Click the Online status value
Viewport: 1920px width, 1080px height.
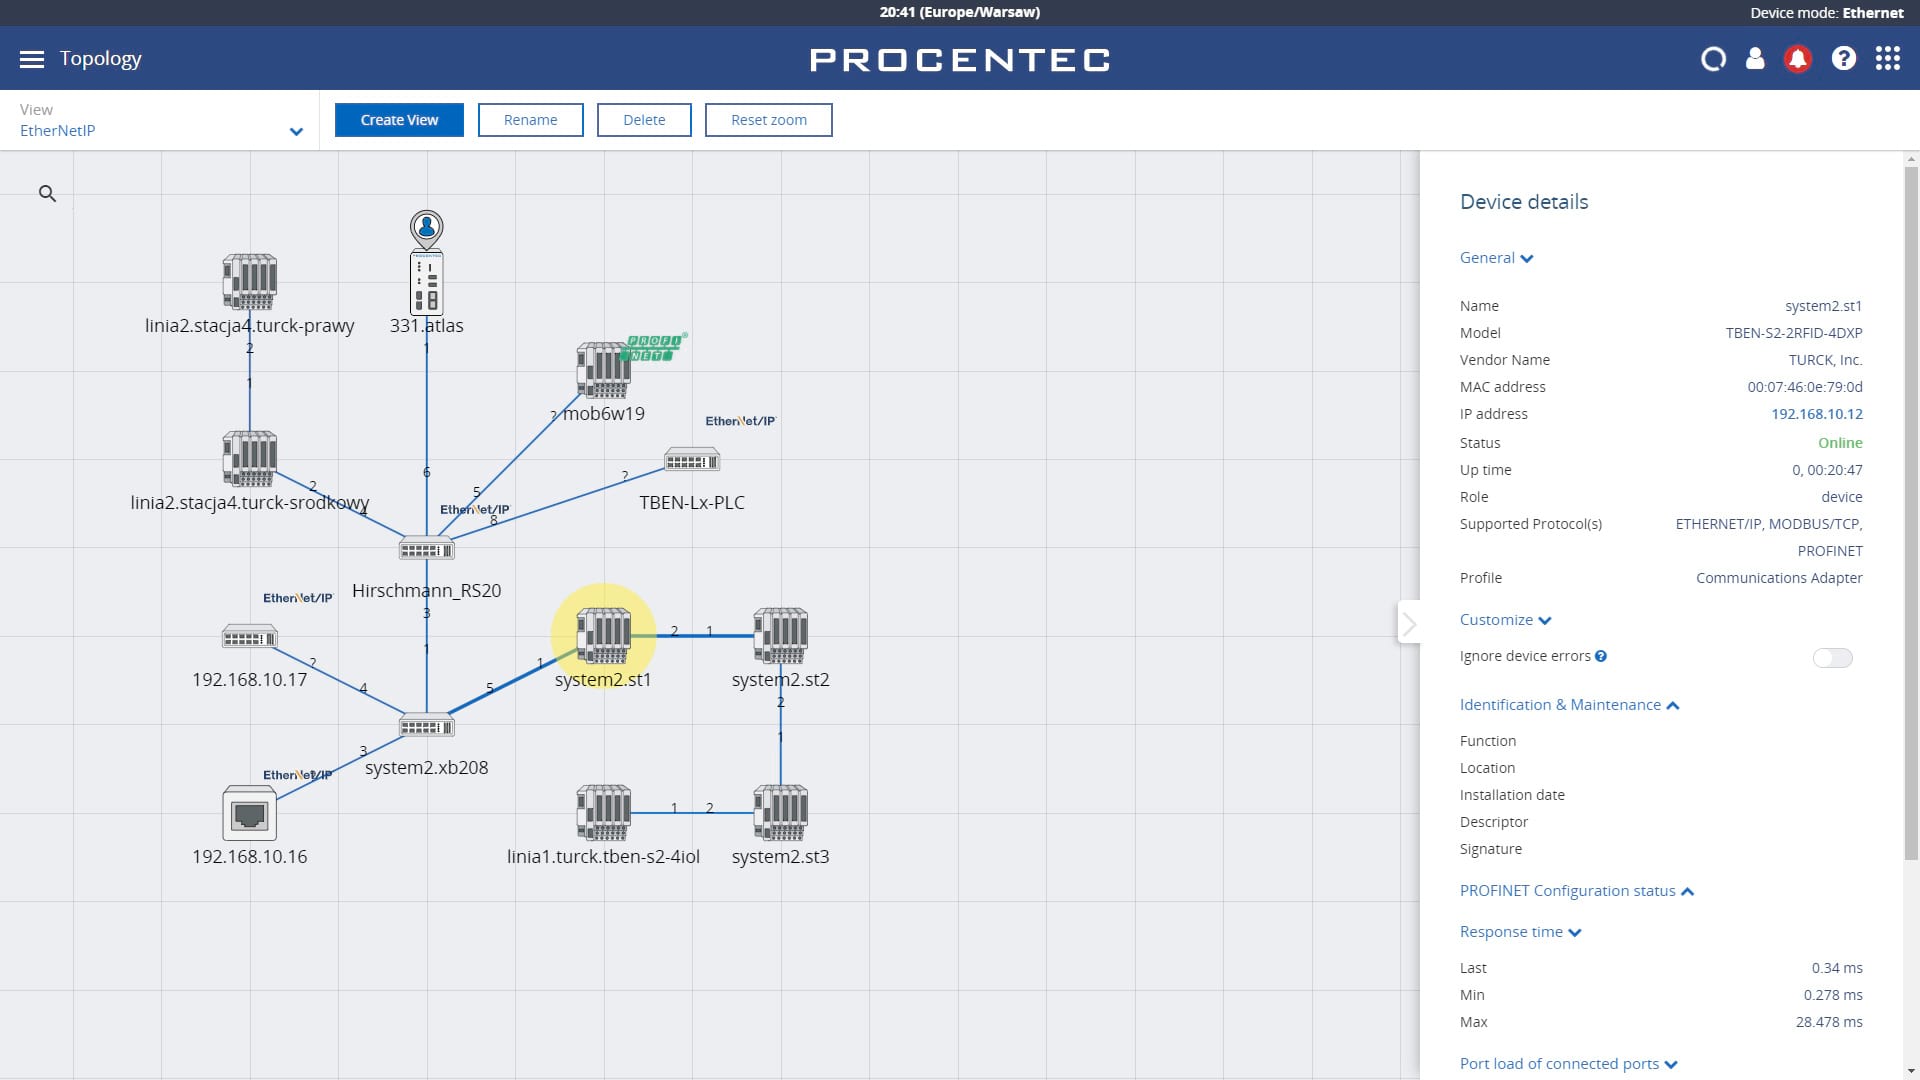click(1840, 443)
